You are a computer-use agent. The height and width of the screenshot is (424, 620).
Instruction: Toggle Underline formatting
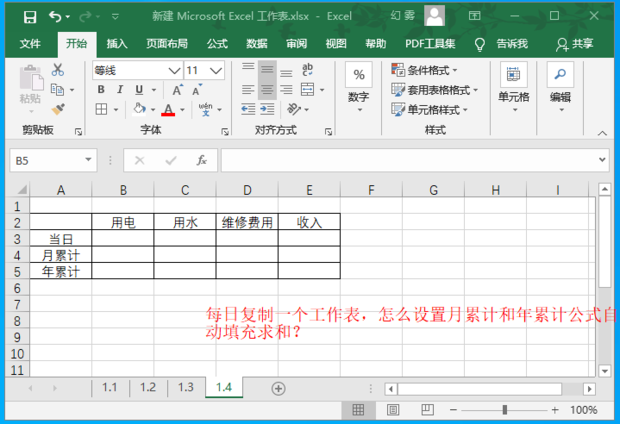coord(139,90)
